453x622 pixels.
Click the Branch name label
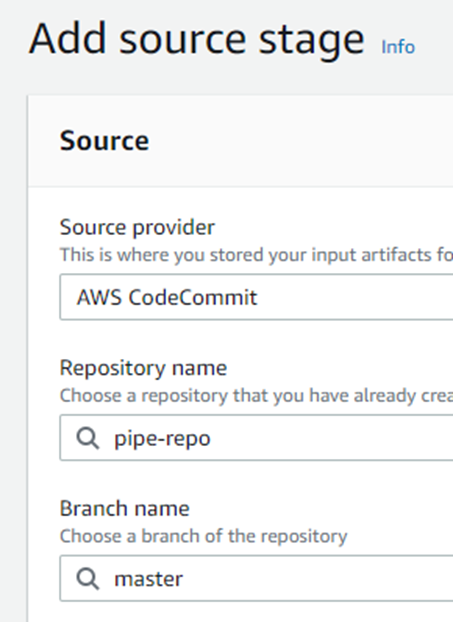[125, 509]
